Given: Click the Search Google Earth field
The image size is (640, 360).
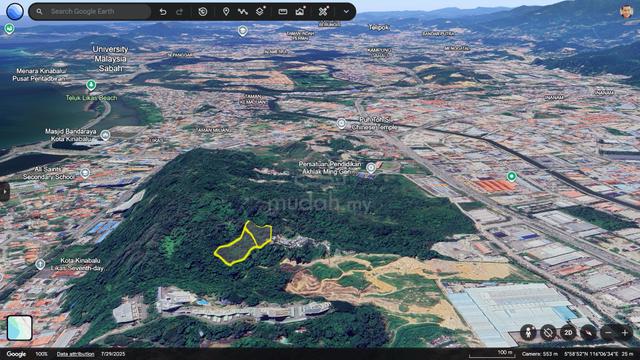Looking at the screenshot, I should 91,11.
